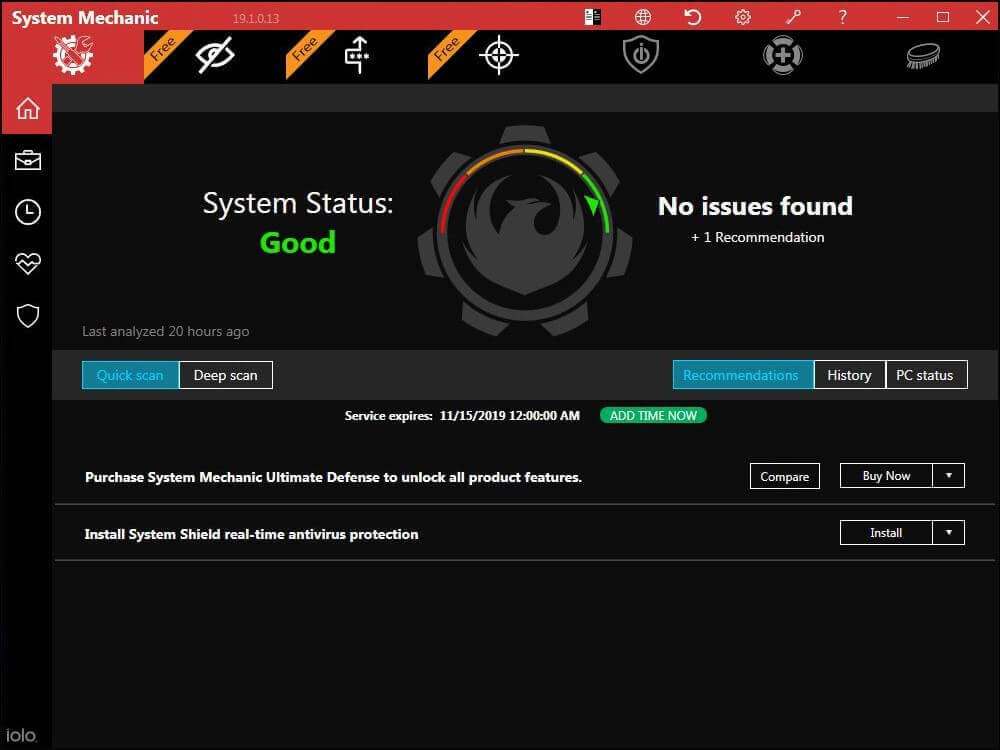Screen dimensions: 1000x750
Task: Open the crosshair Search and Recover feature
Action: tap(498, 56)
